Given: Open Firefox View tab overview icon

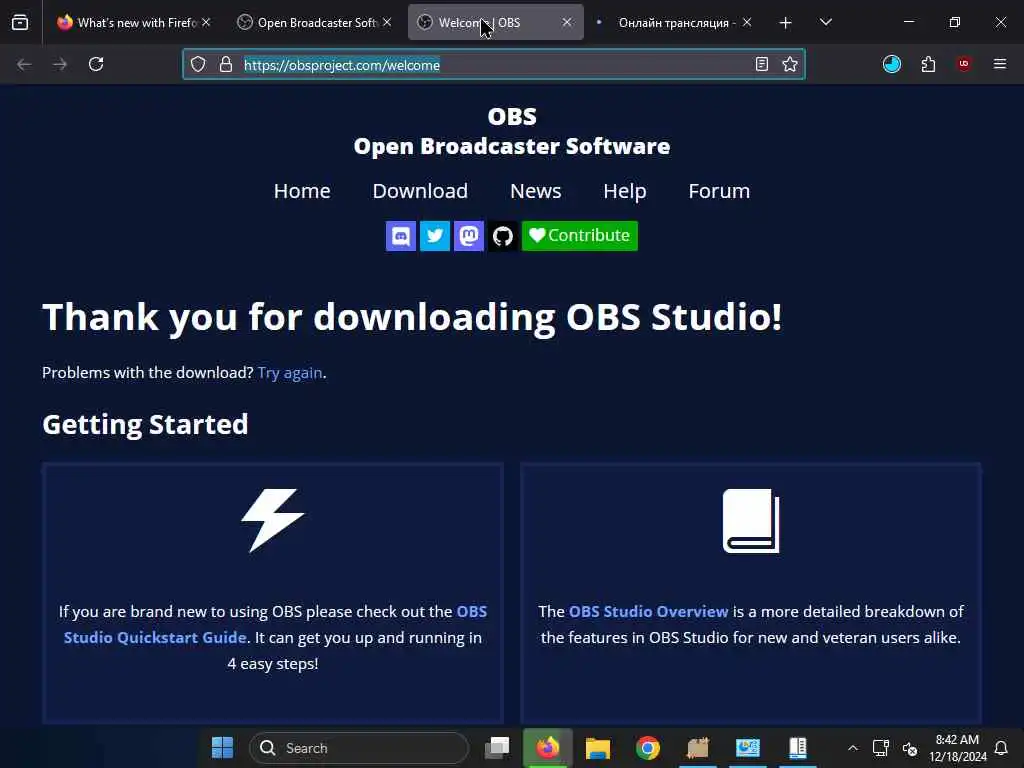Looking at the screenshot, I should [x=20, y=23].
